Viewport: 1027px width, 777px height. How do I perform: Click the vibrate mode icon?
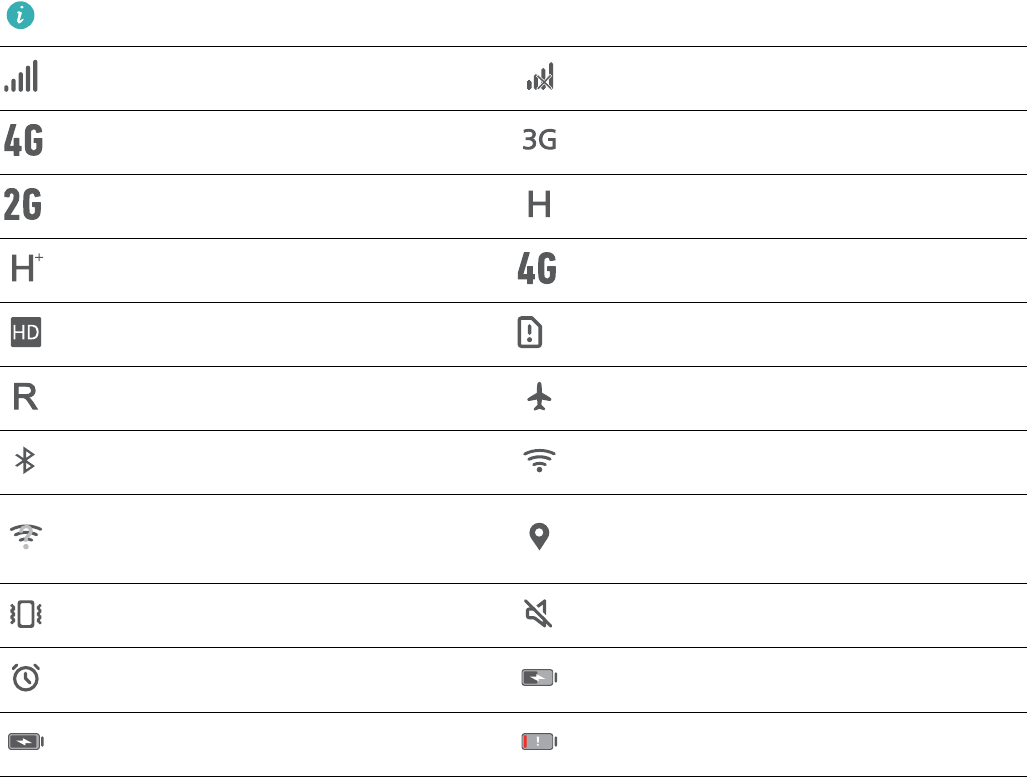click(25, 615)
